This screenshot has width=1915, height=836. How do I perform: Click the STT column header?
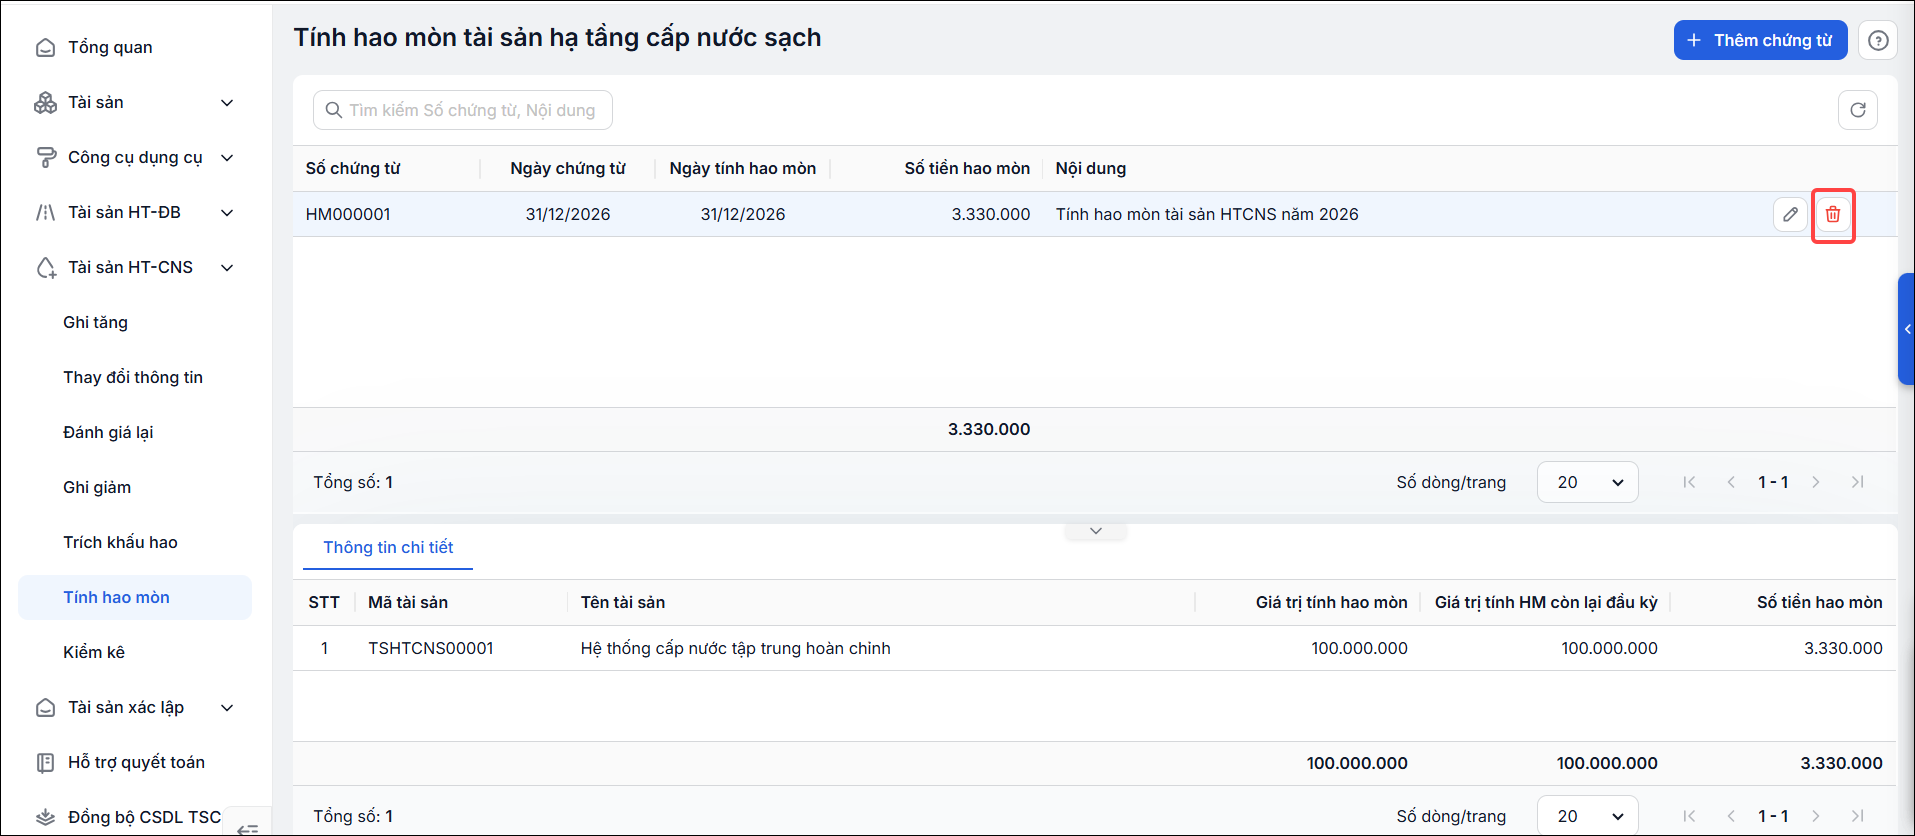pos(324,603)
